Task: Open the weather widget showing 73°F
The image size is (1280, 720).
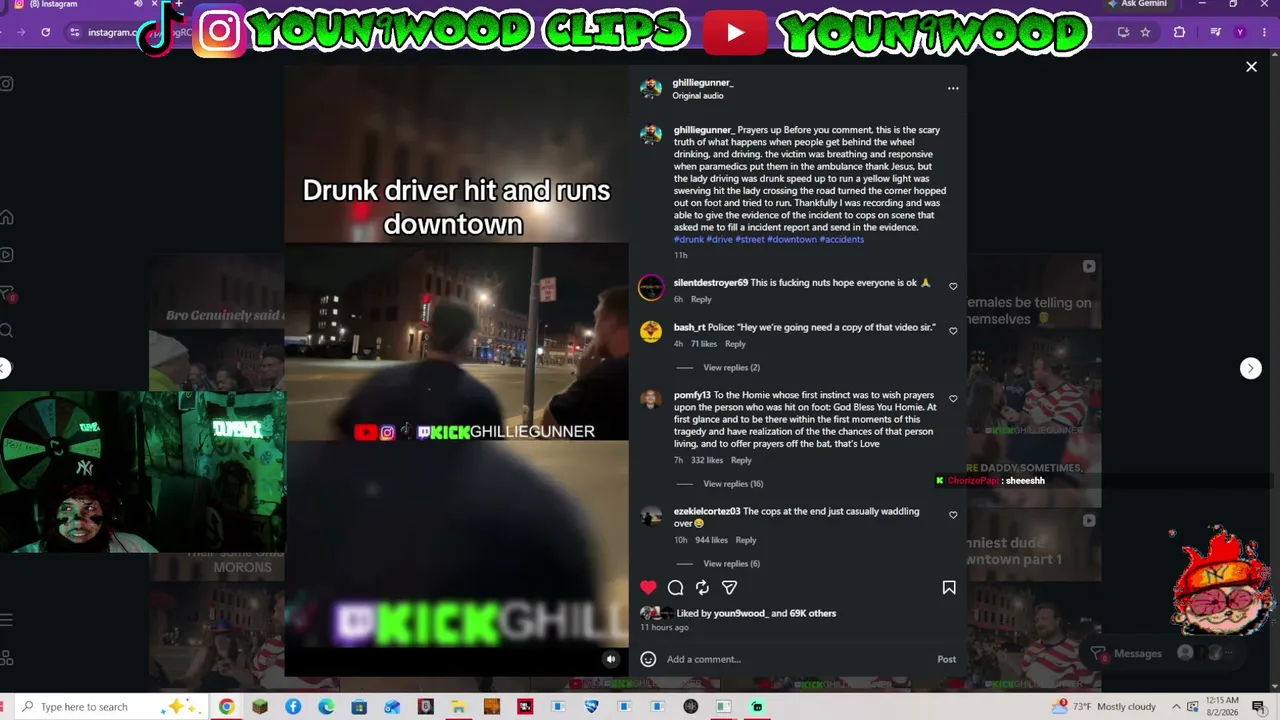Action: coord(1104,707)
